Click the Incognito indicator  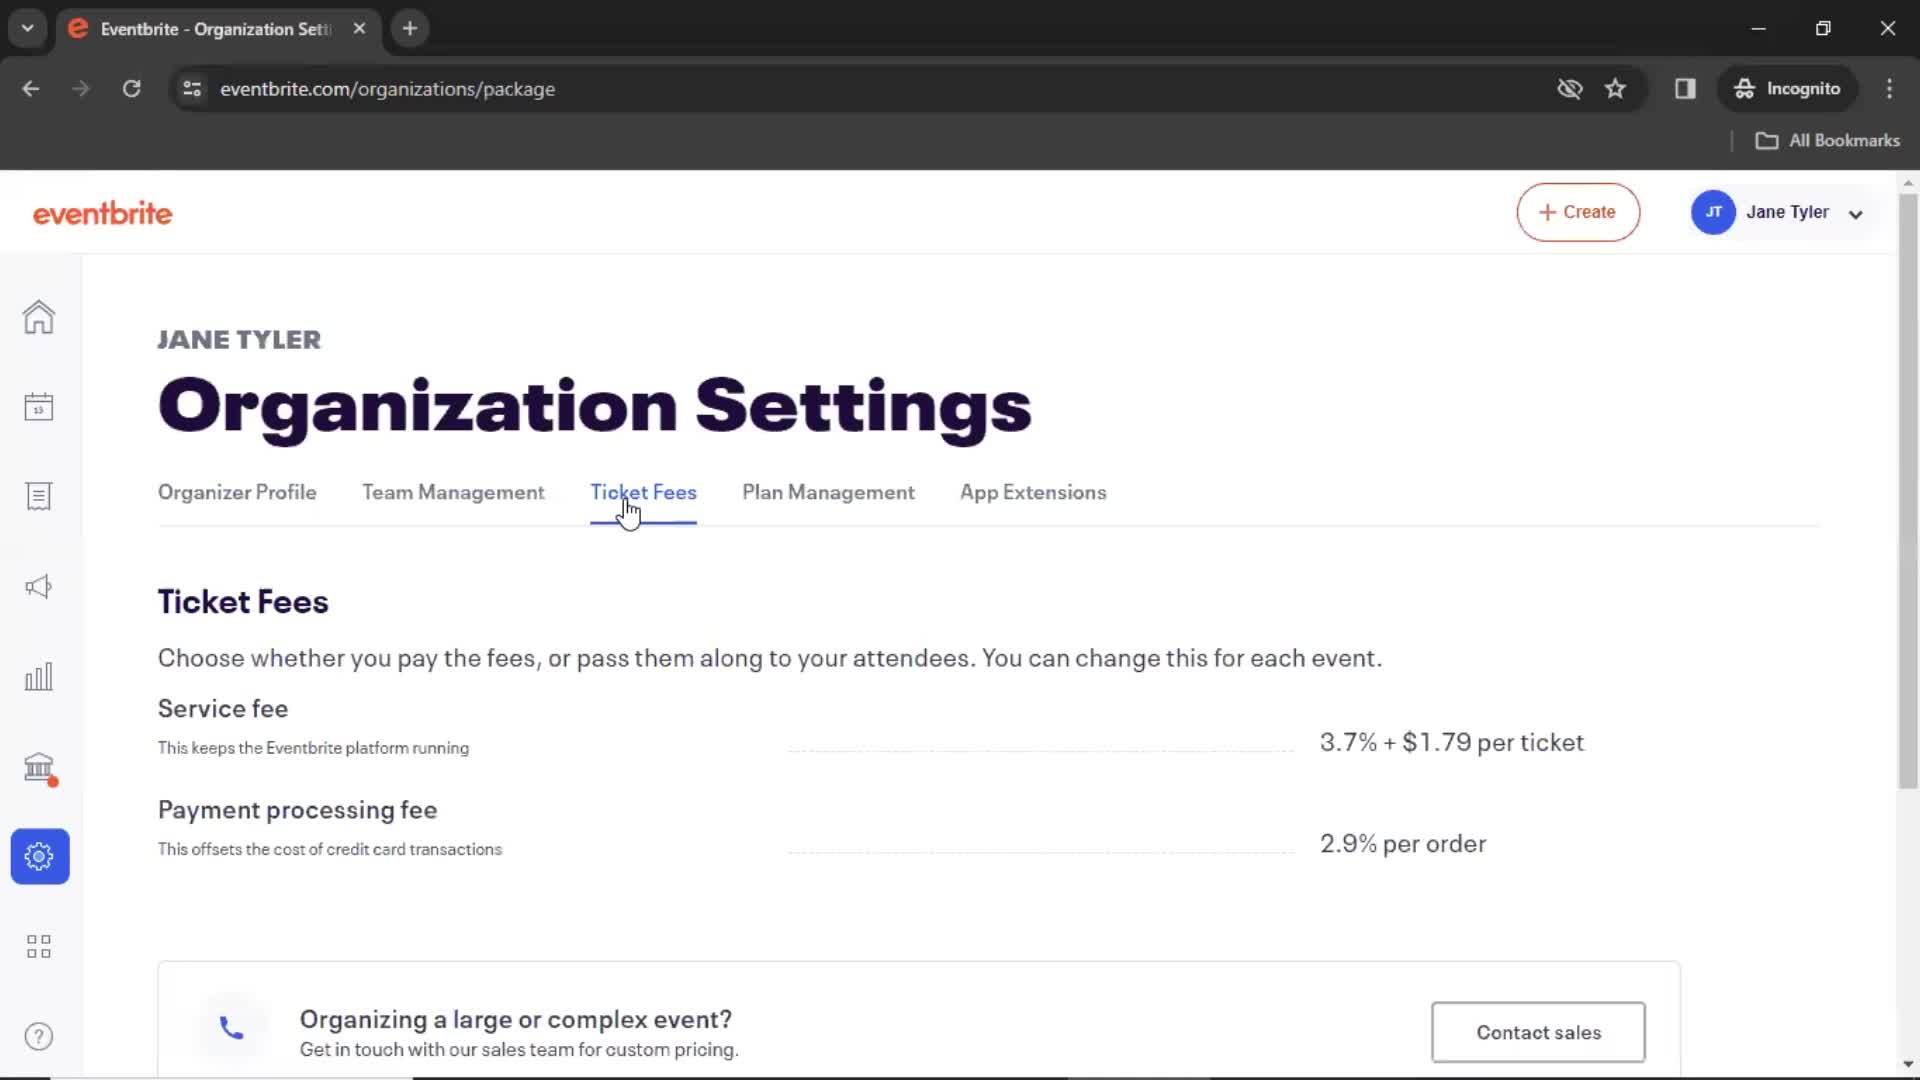coord(1787,89)
